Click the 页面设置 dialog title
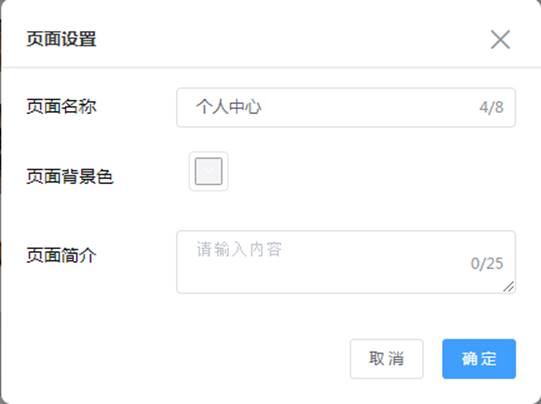 point(61,39)
